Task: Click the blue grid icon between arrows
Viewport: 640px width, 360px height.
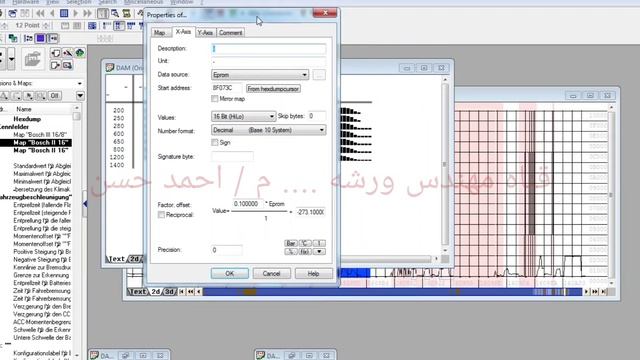Action: 64,13
